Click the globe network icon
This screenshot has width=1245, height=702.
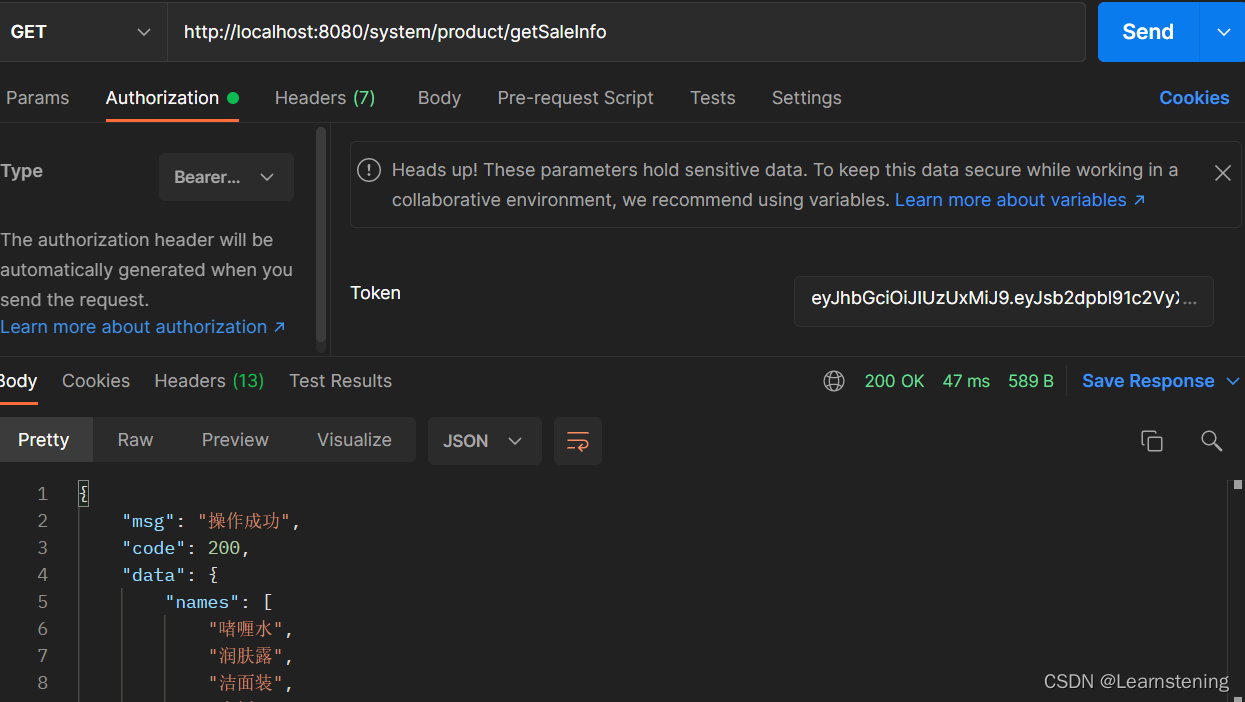coord(834,381)
